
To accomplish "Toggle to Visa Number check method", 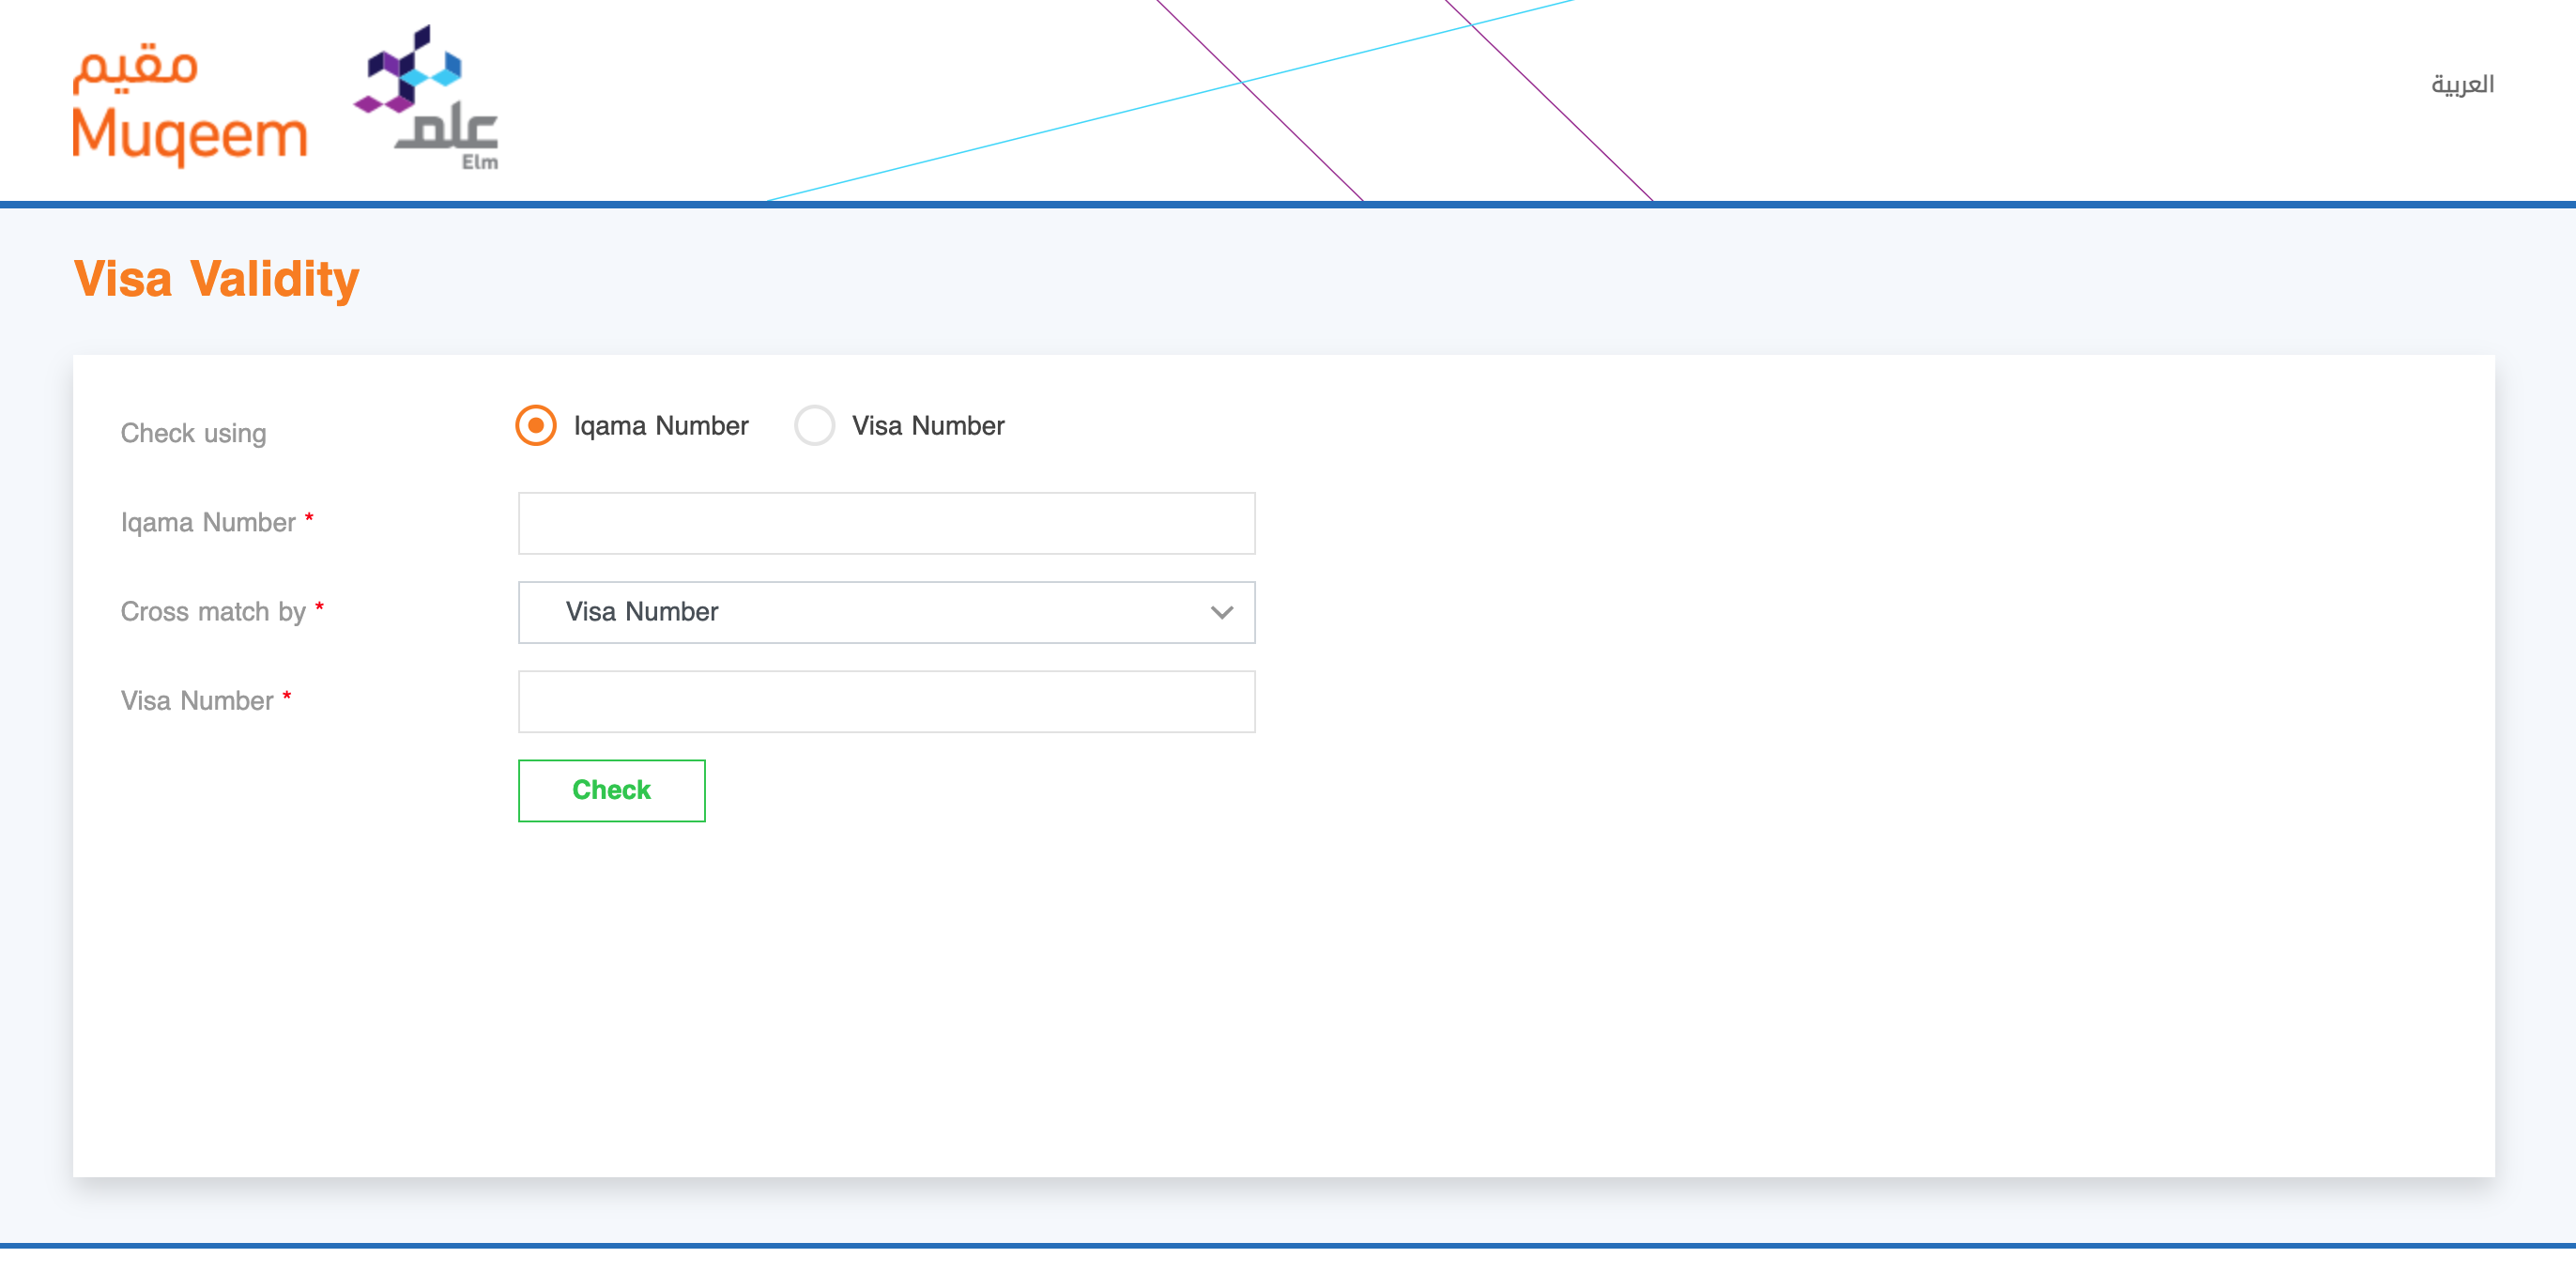I will 815,425.
